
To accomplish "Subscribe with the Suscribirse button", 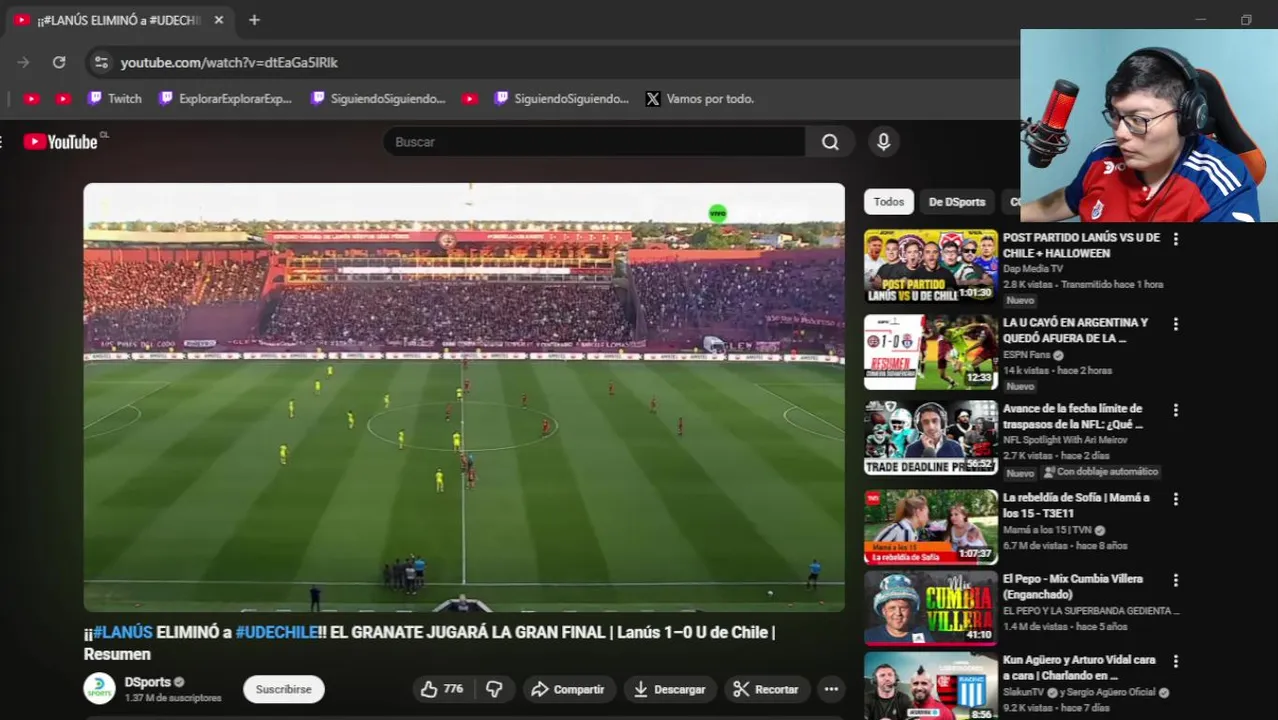I will pyautogui.click(x=283, y=689).
